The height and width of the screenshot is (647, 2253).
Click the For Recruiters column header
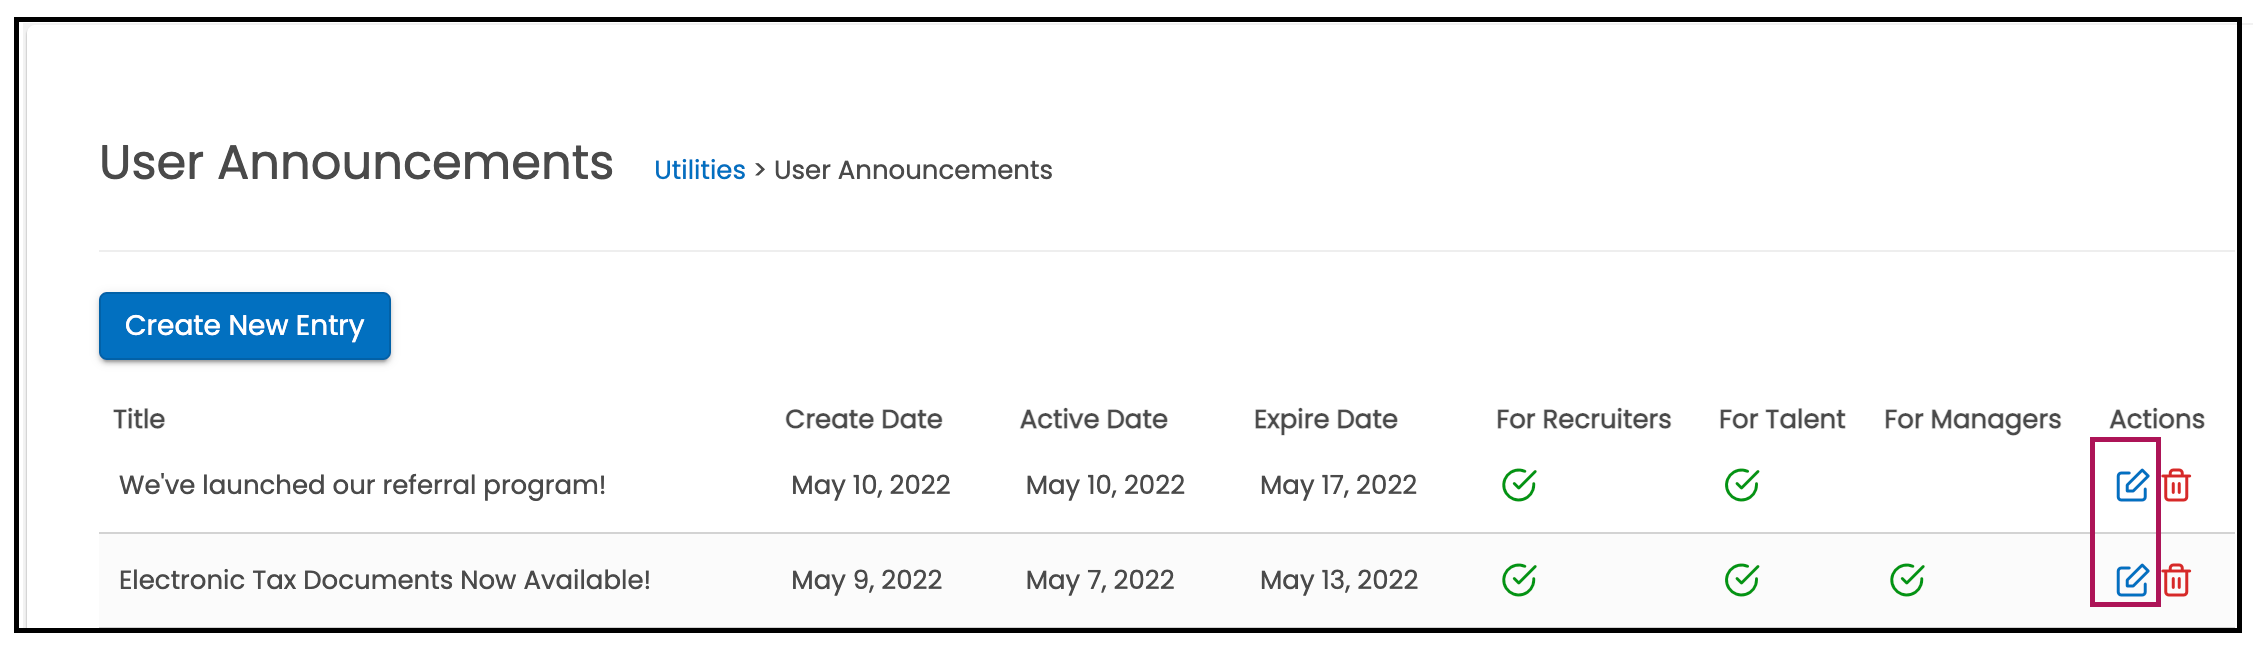point(1583,419)
